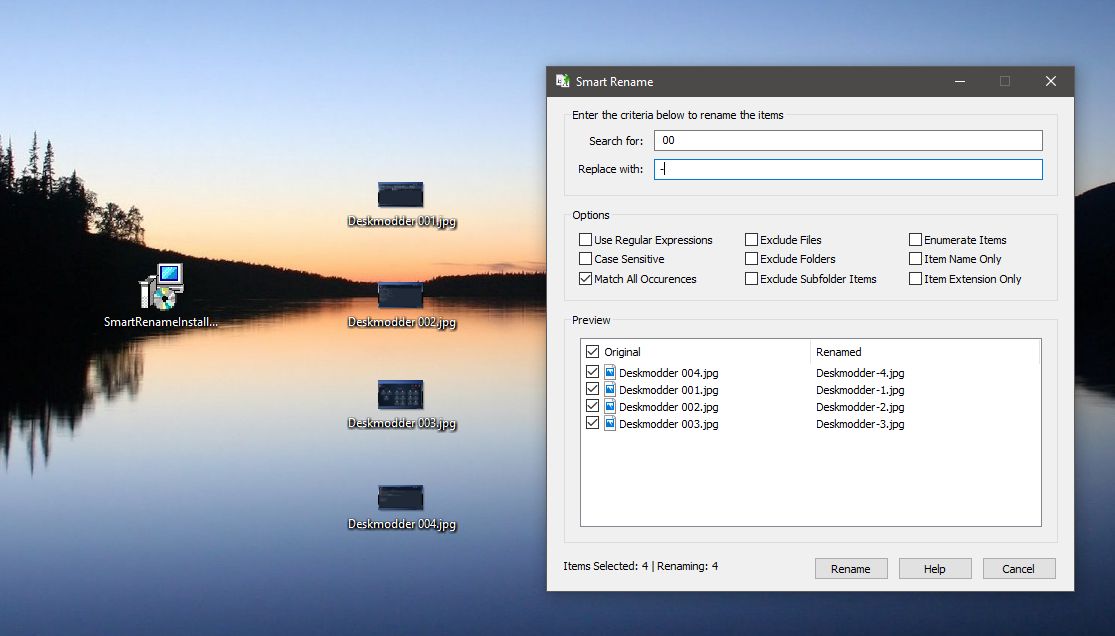Click the file icon beside Deskmodder 004.jpg

click(609, 372)
